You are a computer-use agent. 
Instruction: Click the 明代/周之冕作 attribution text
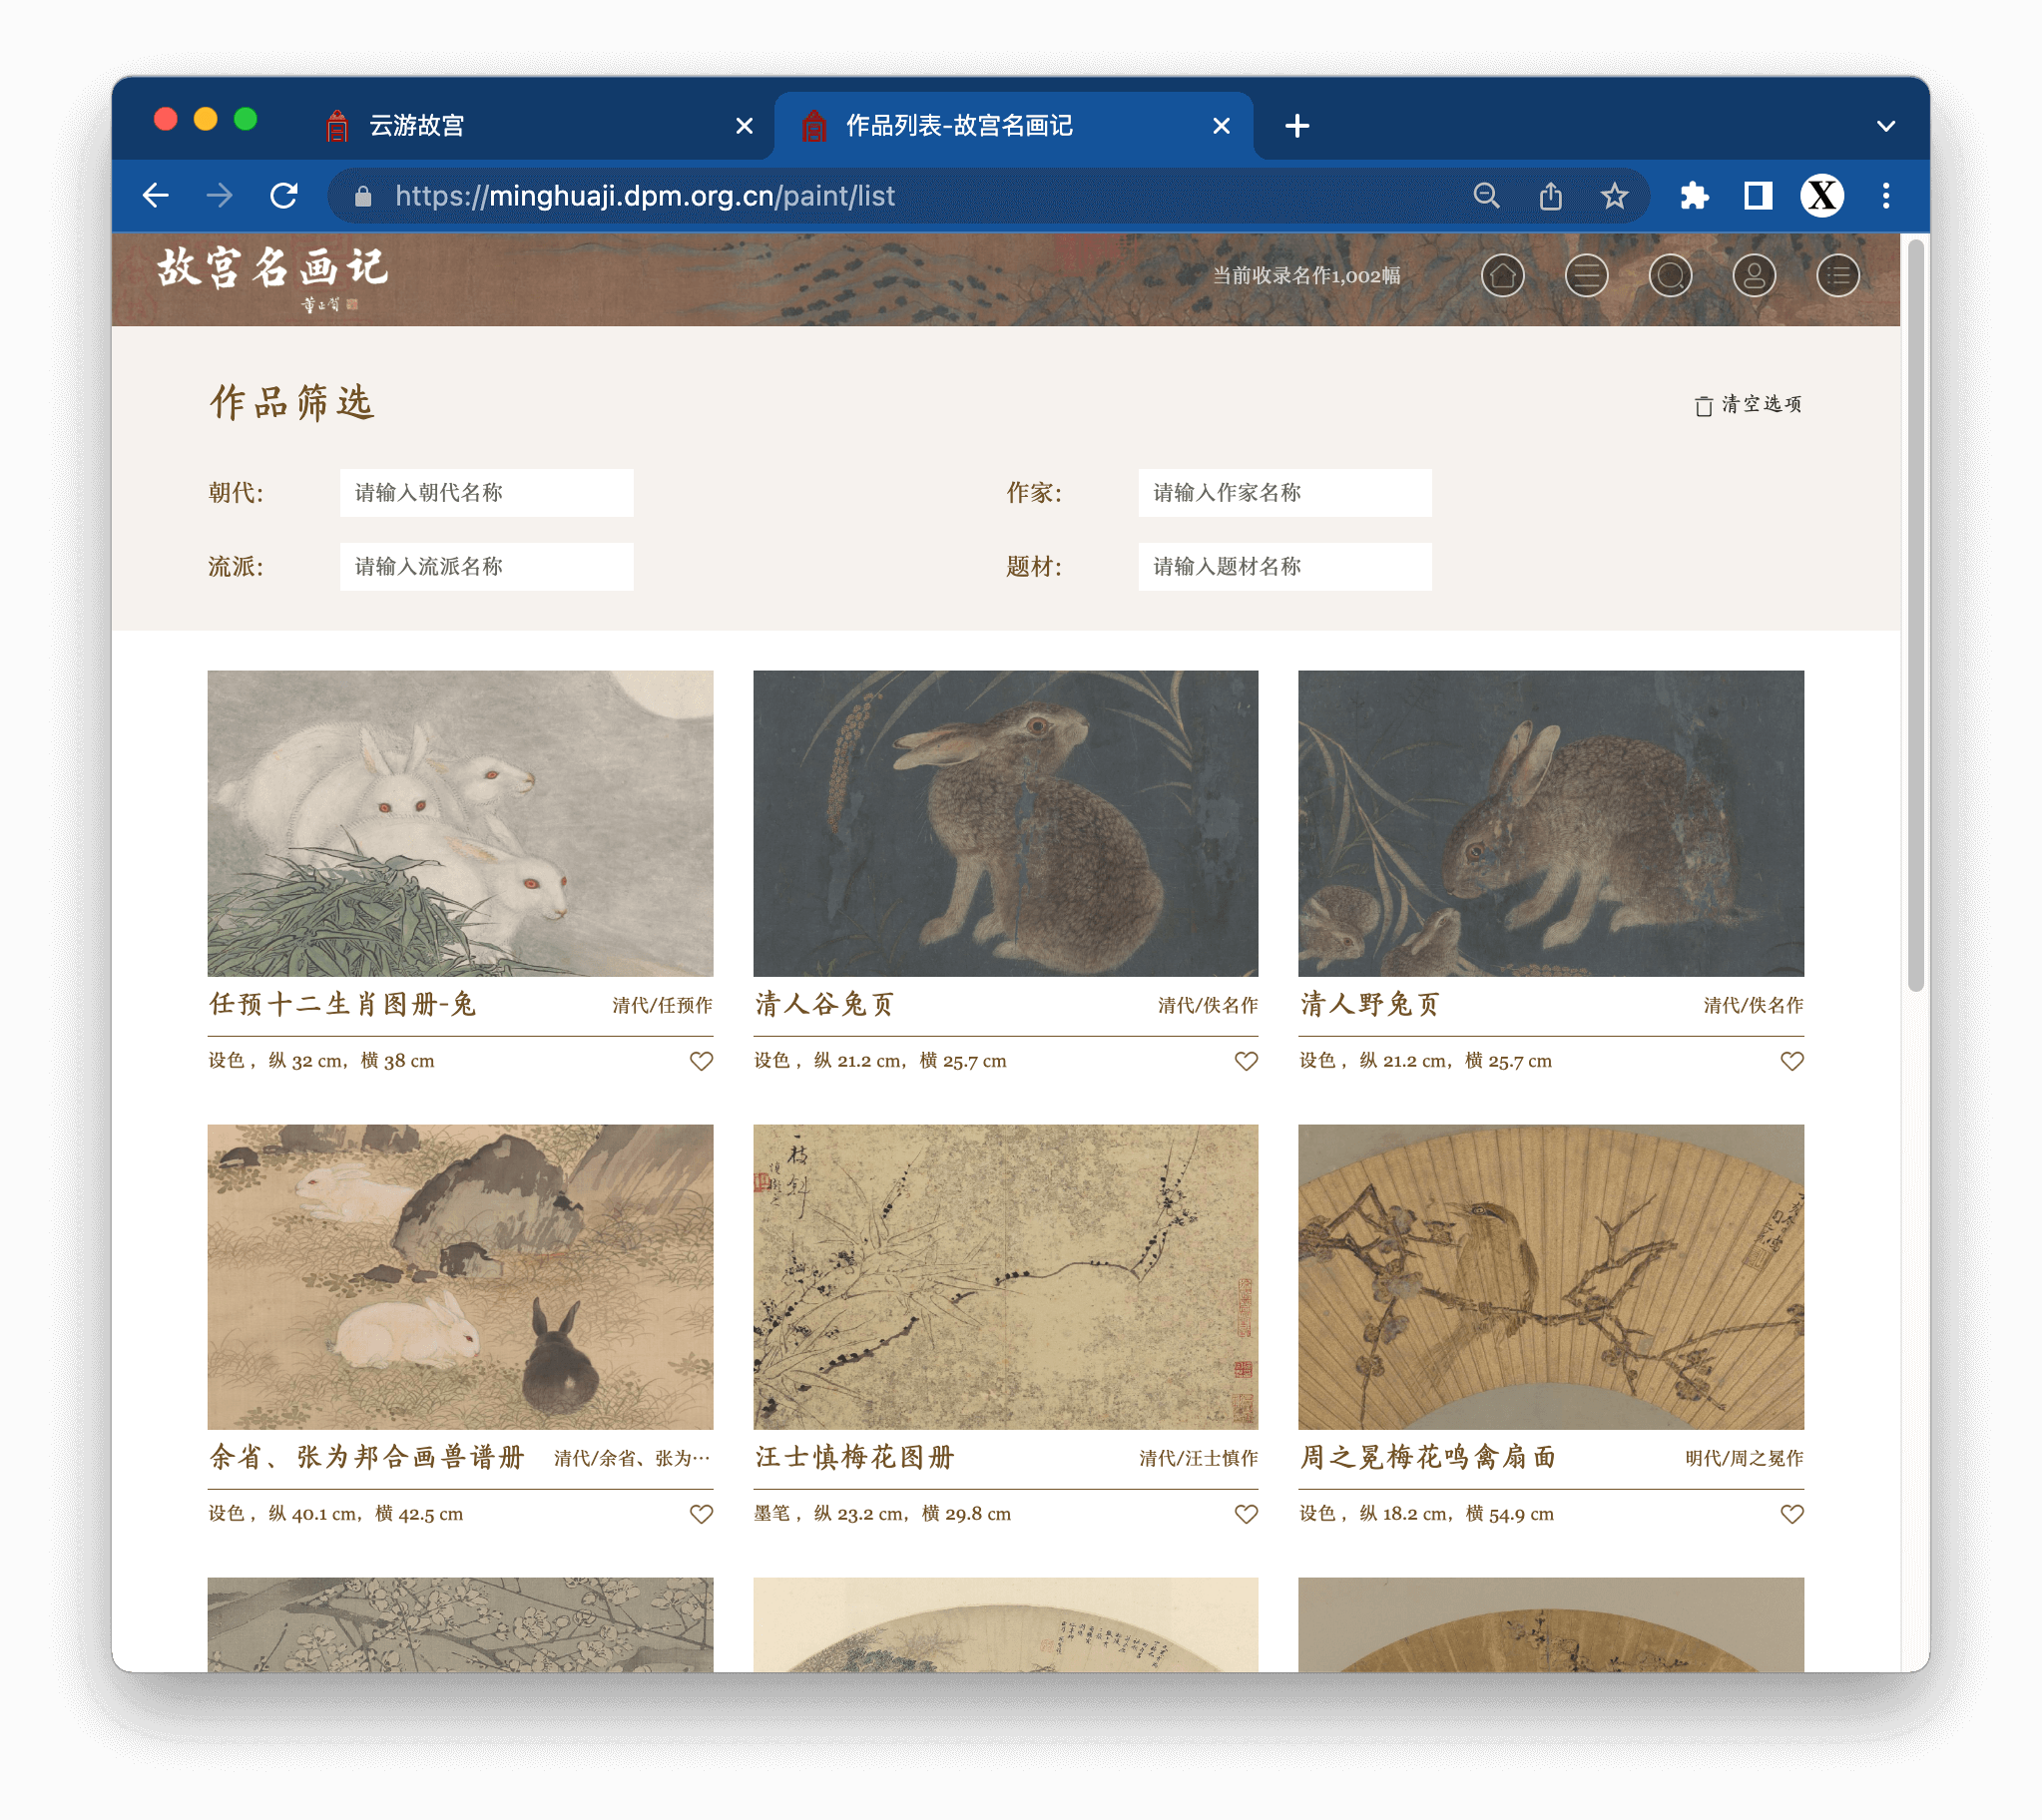coord(1744,1459)
